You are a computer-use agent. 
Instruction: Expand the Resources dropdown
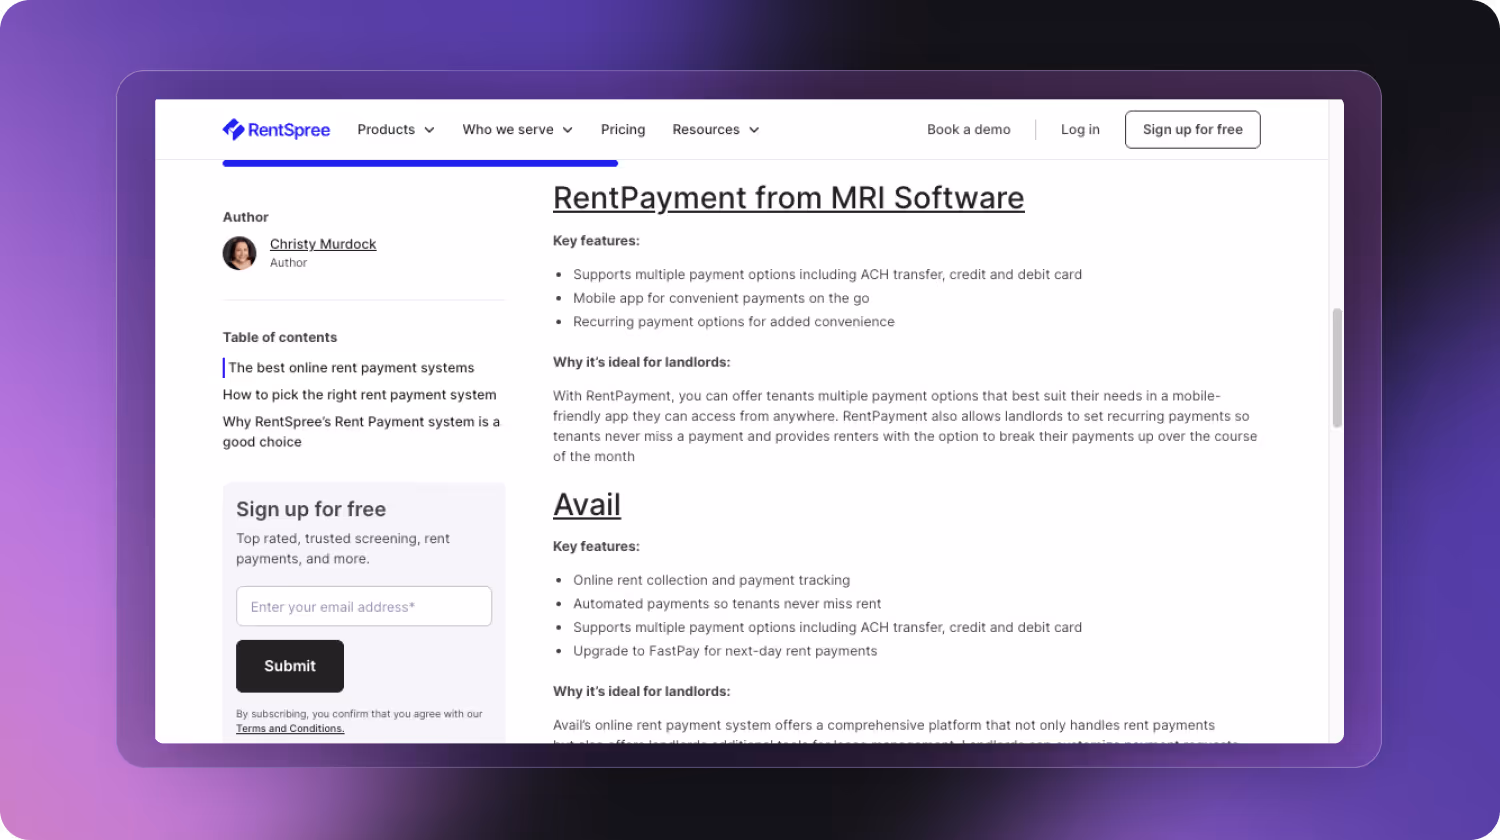716,130
